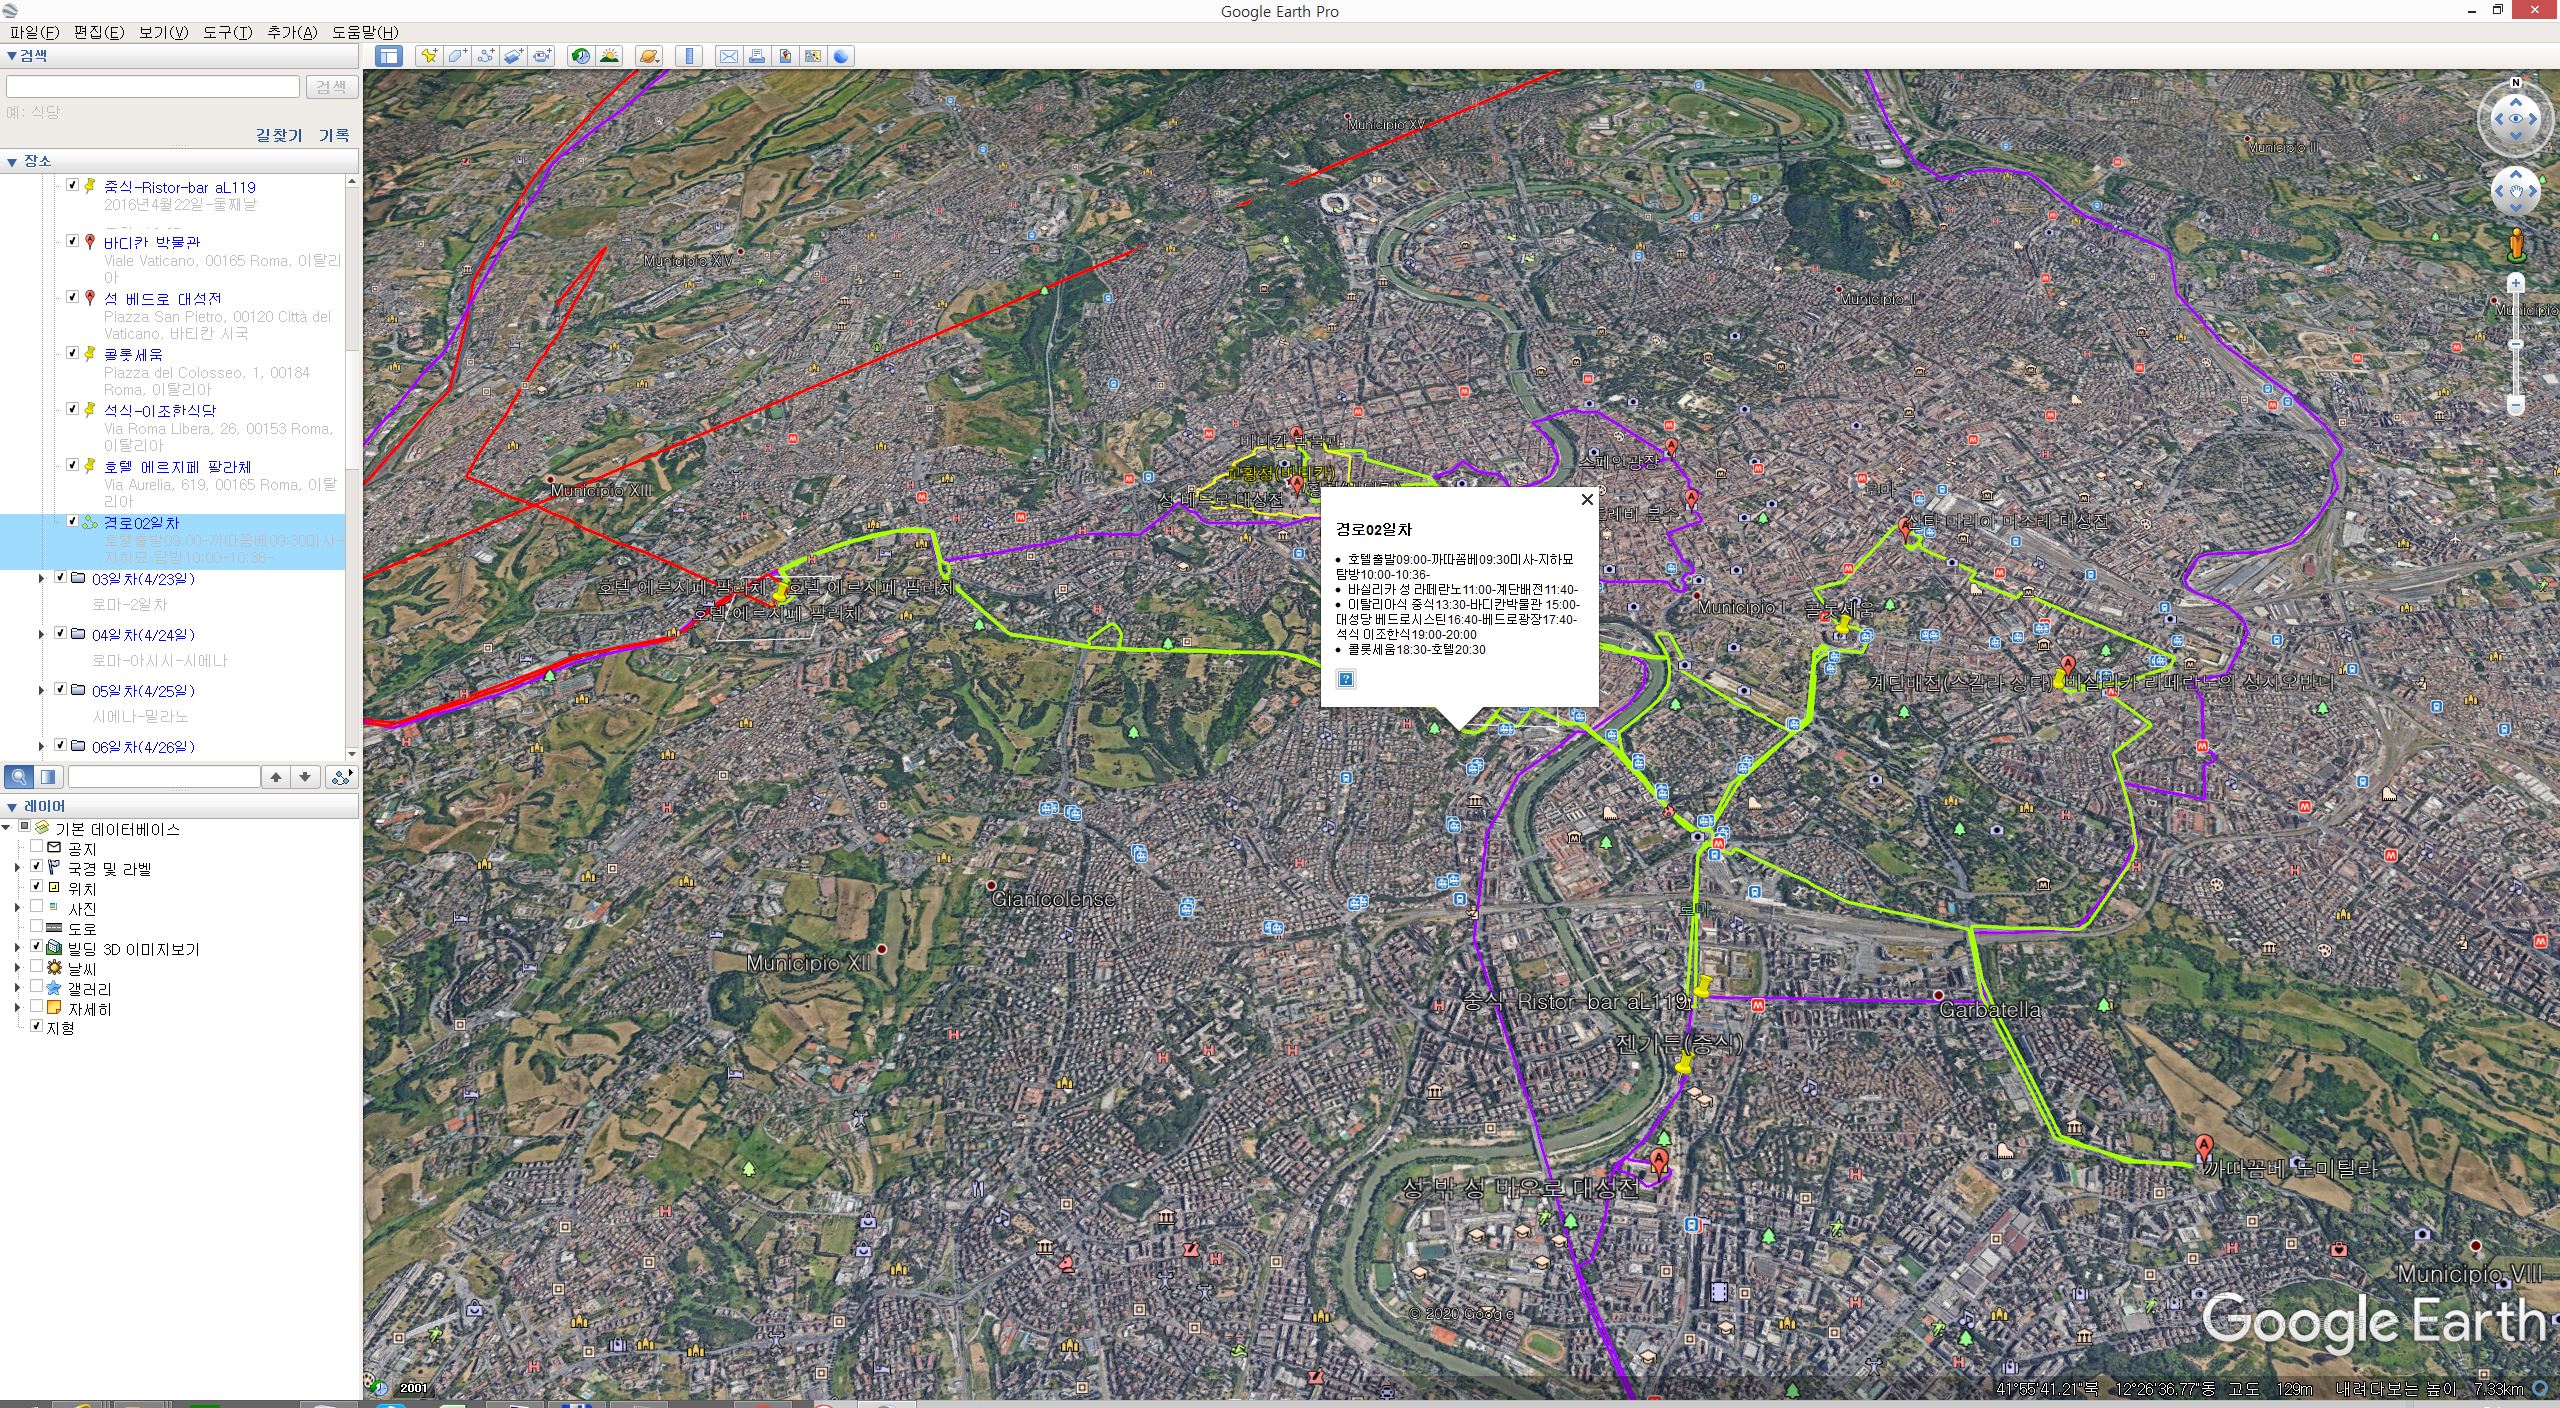Open the ruler measurement tool

pos(689,56)
